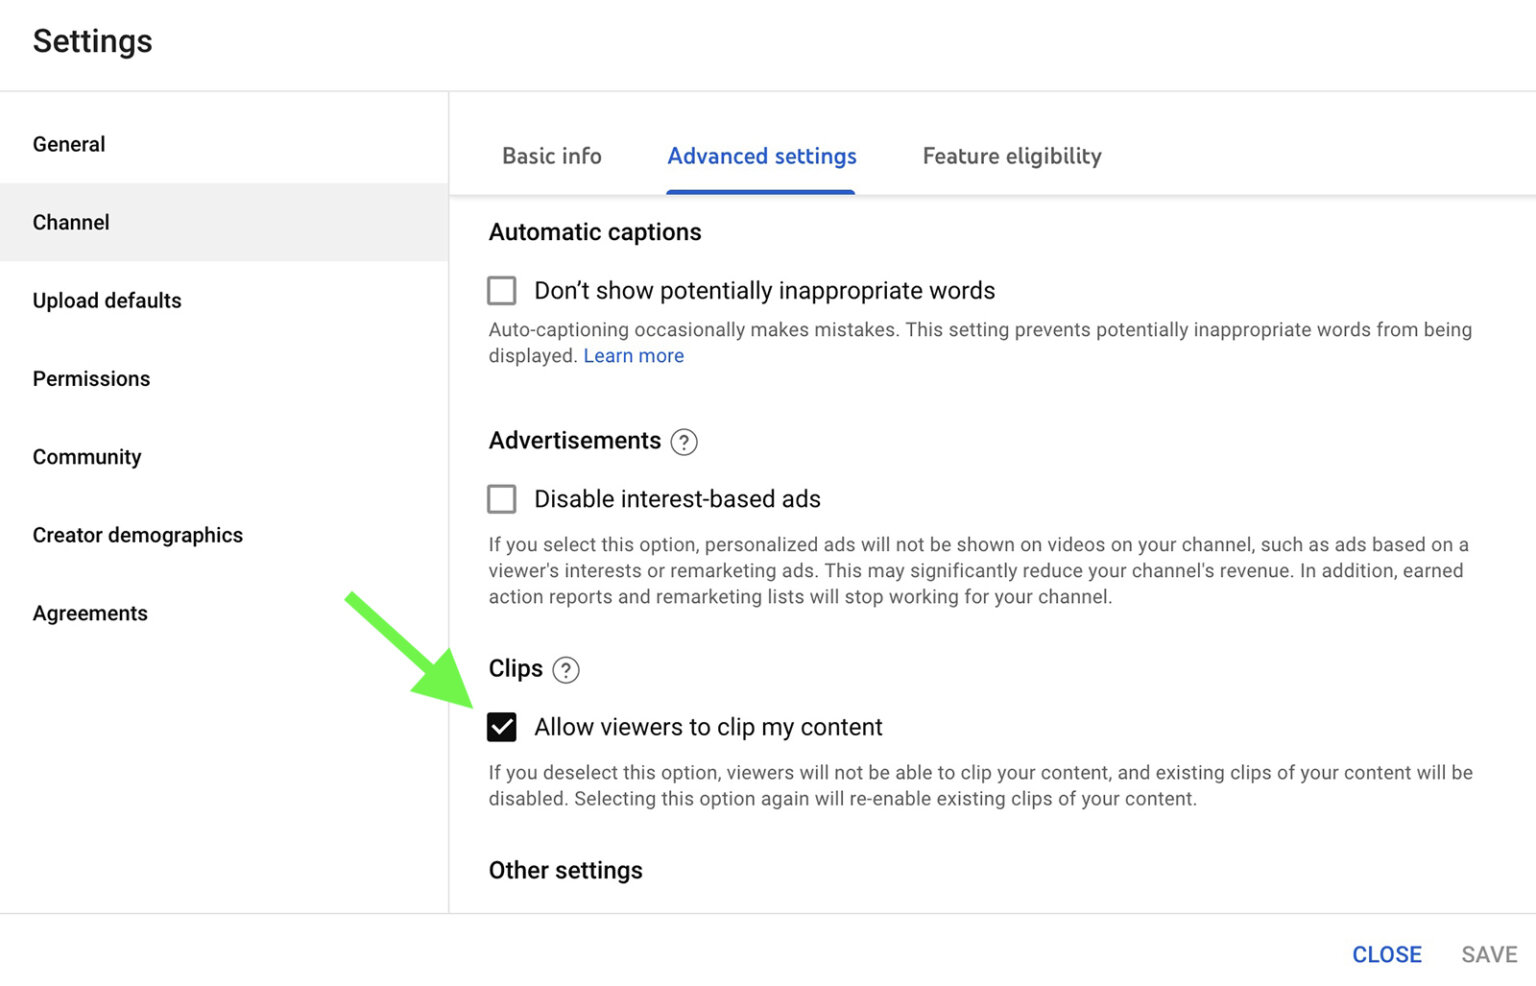Open the Agreements section

[x=89, y=612]
